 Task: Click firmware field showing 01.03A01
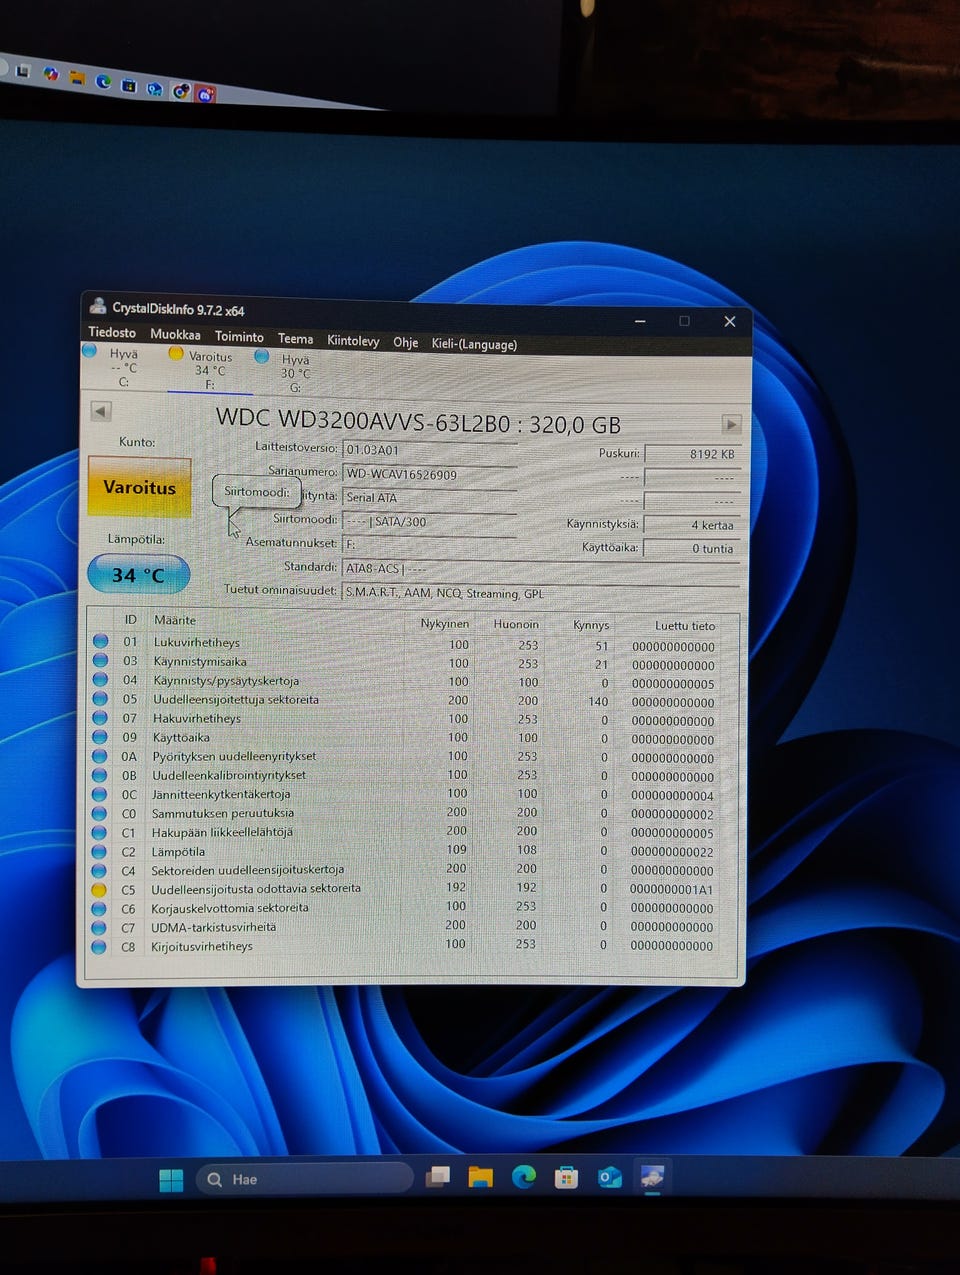pos(430,450)
